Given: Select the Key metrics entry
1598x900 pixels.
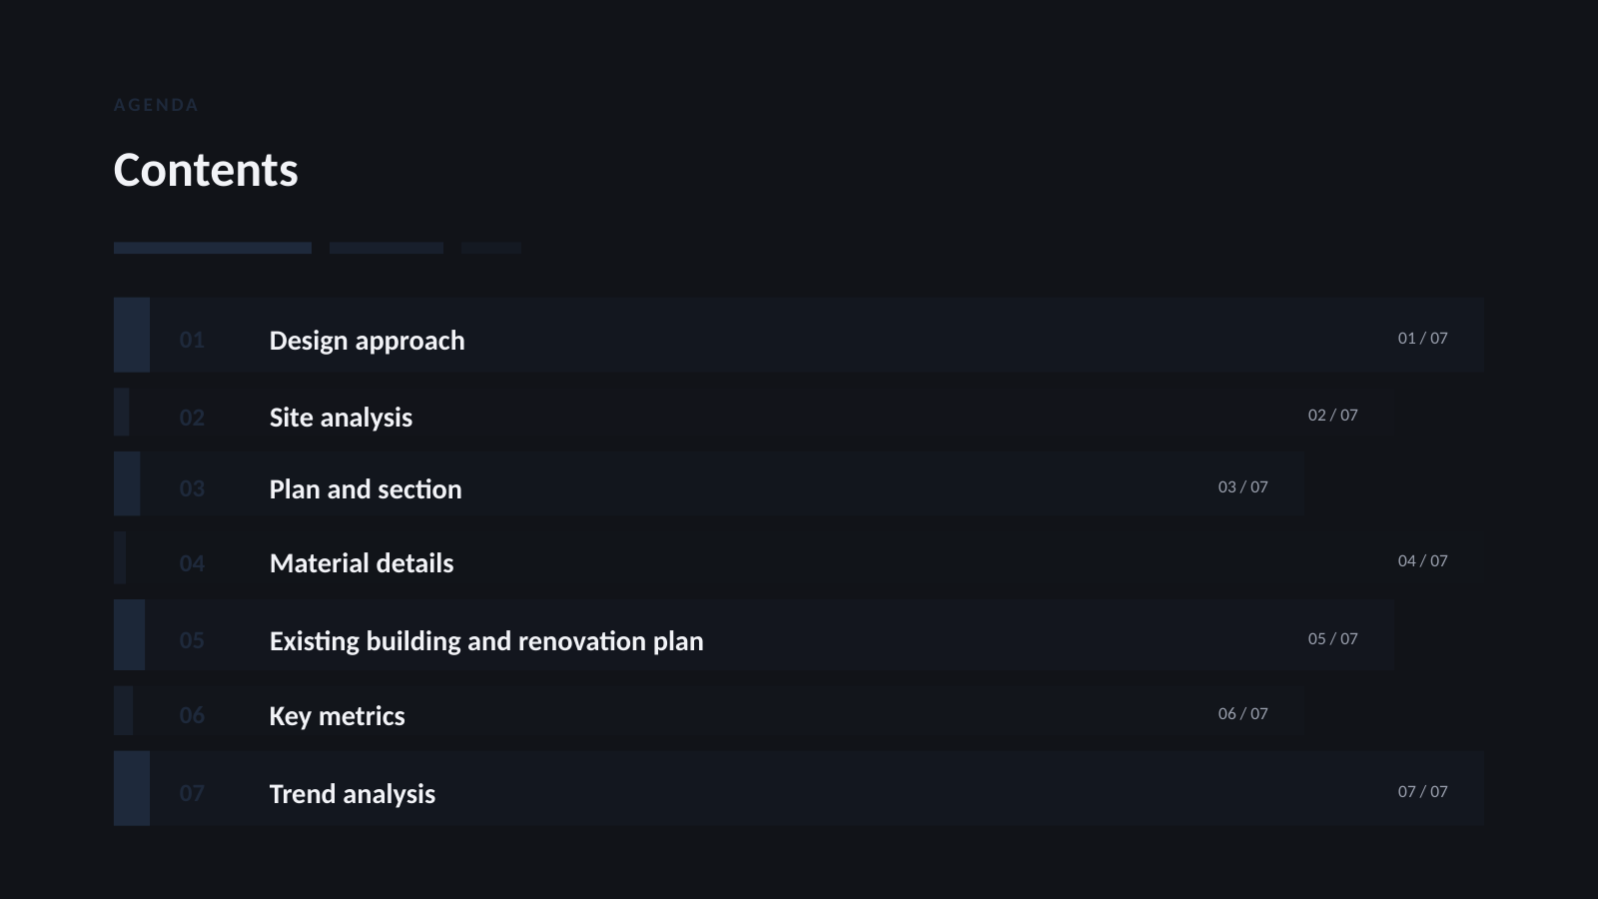Looking at the screenshot, I should point(708,711).
